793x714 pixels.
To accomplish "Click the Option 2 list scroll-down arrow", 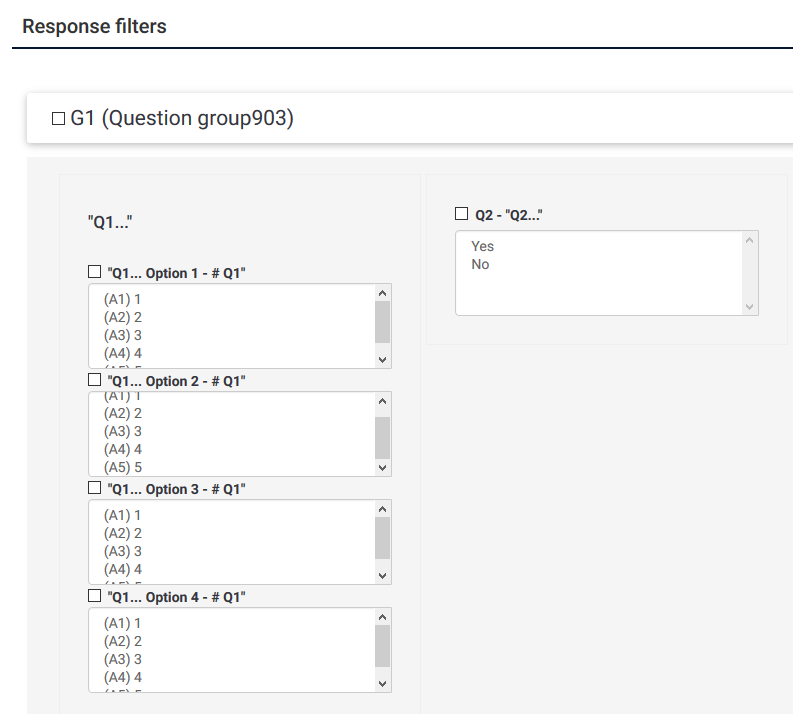I will pyautogui.click(x=382, y=466).
